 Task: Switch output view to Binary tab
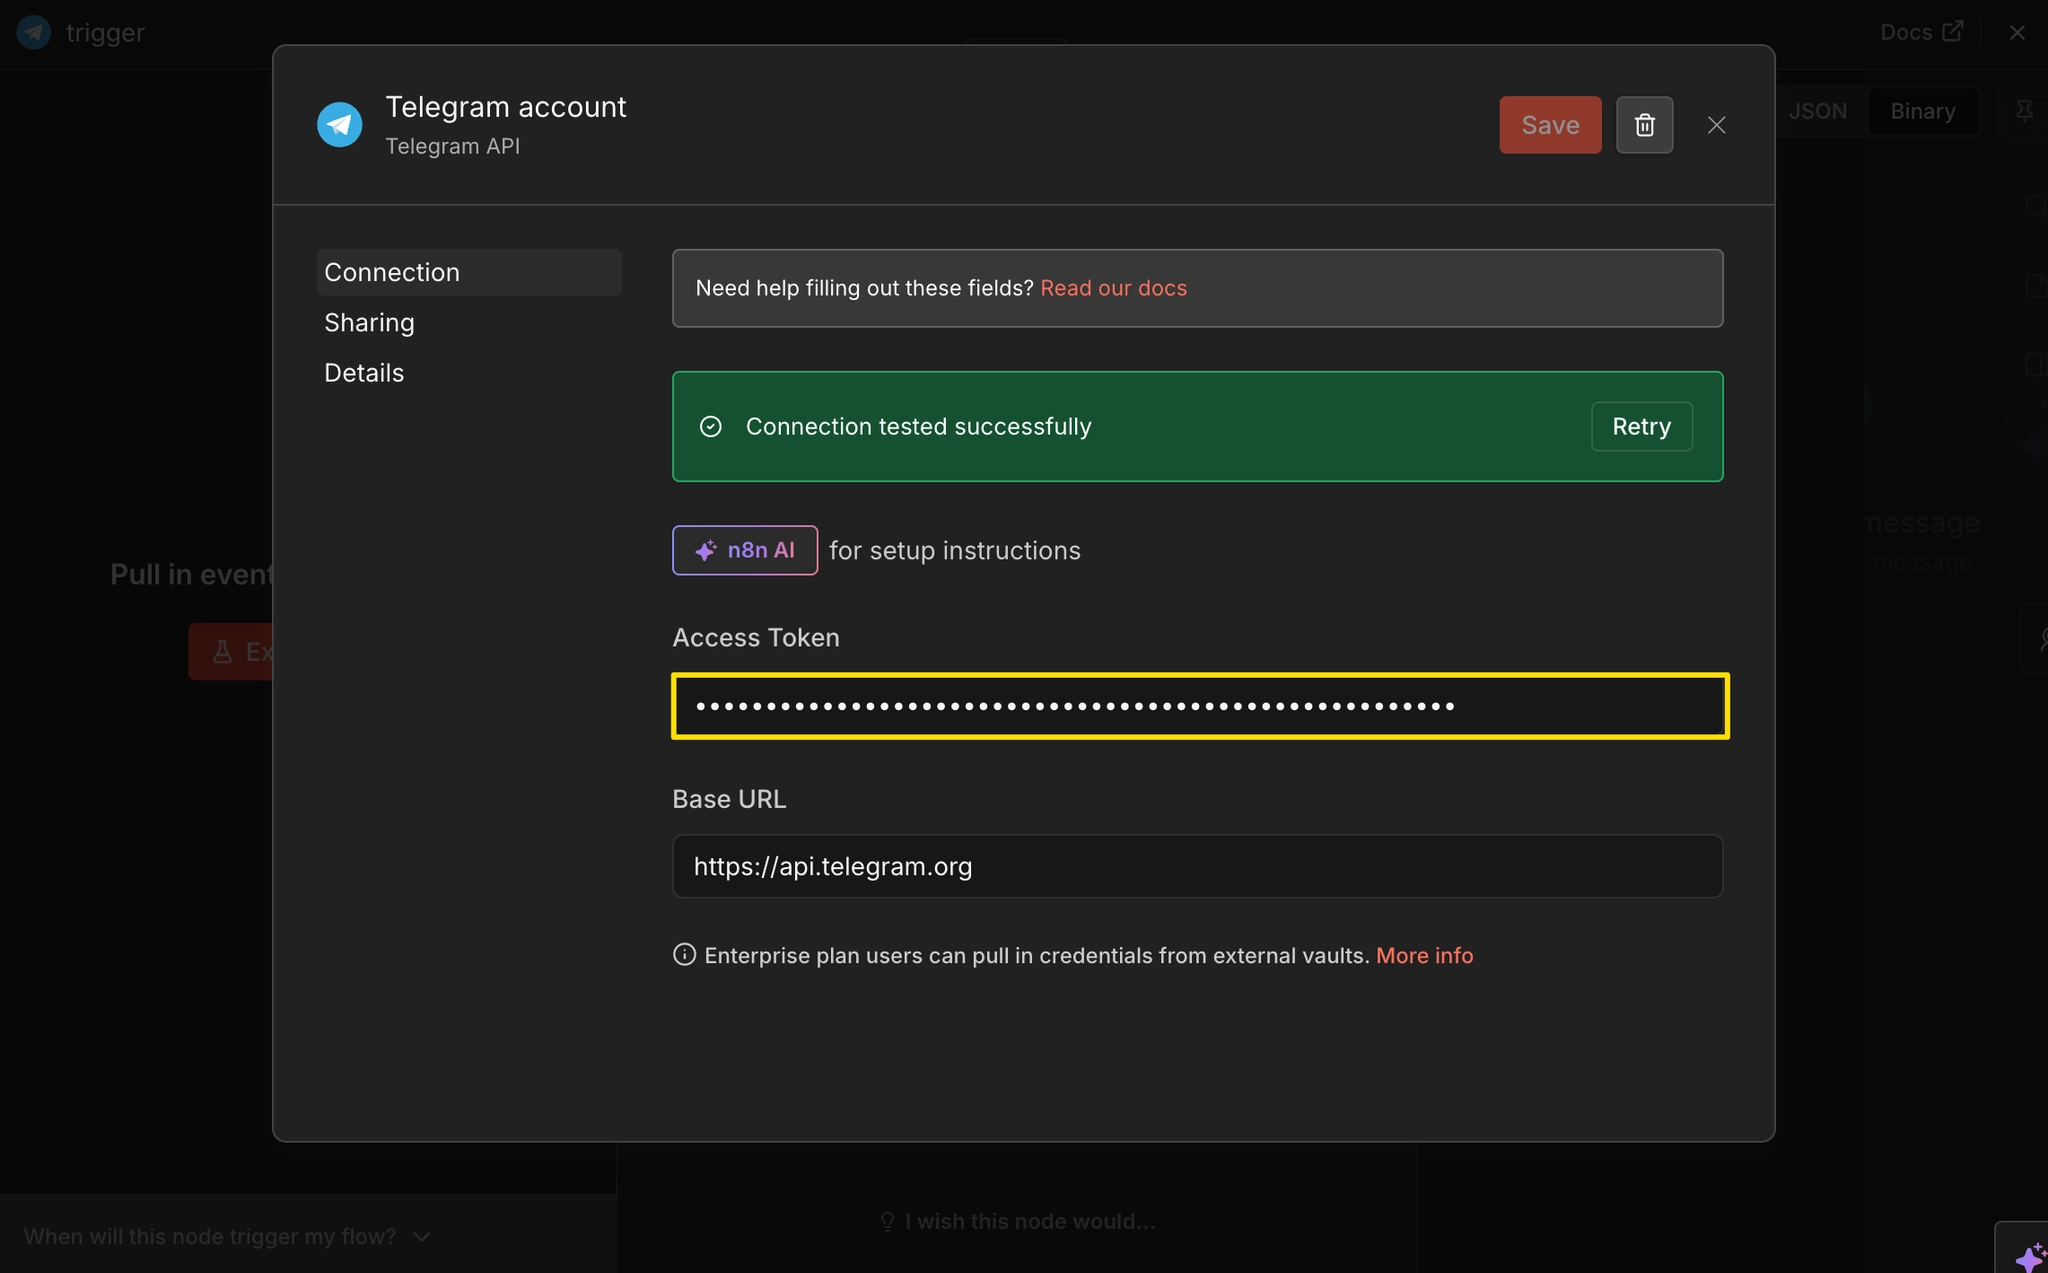[x=1922, y=111]
